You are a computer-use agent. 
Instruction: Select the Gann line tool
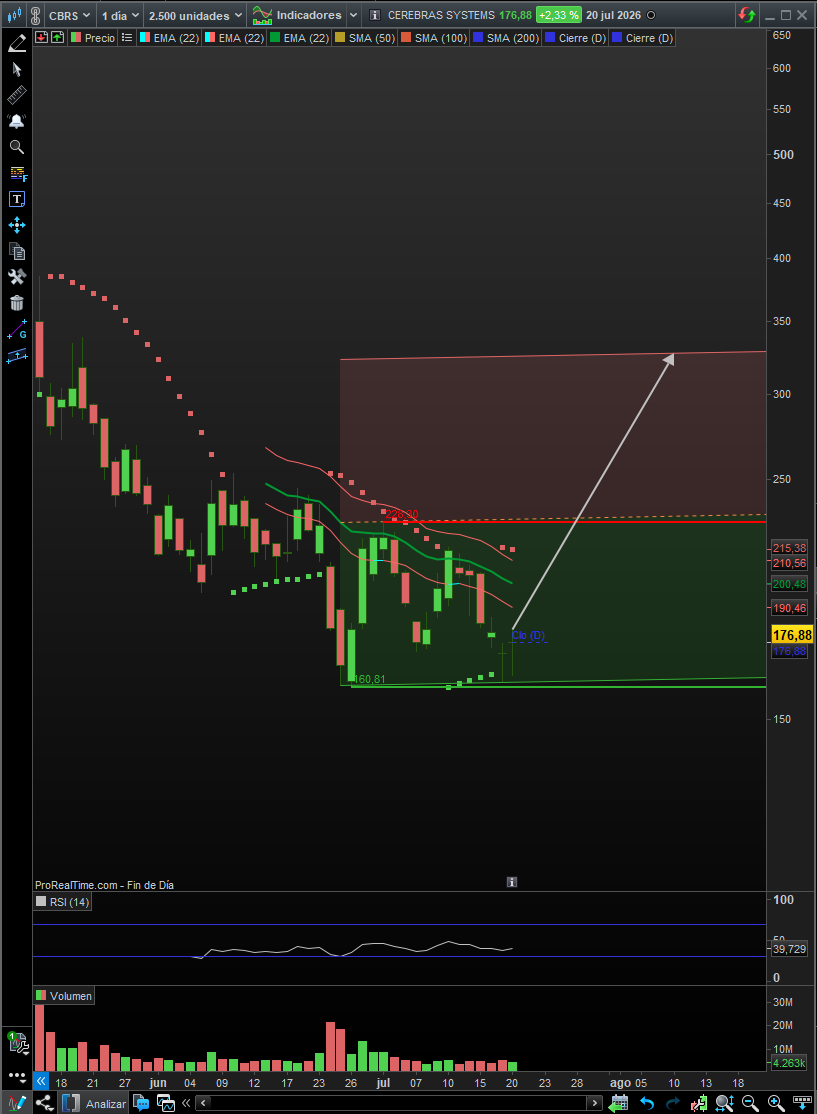coord(17,329)
